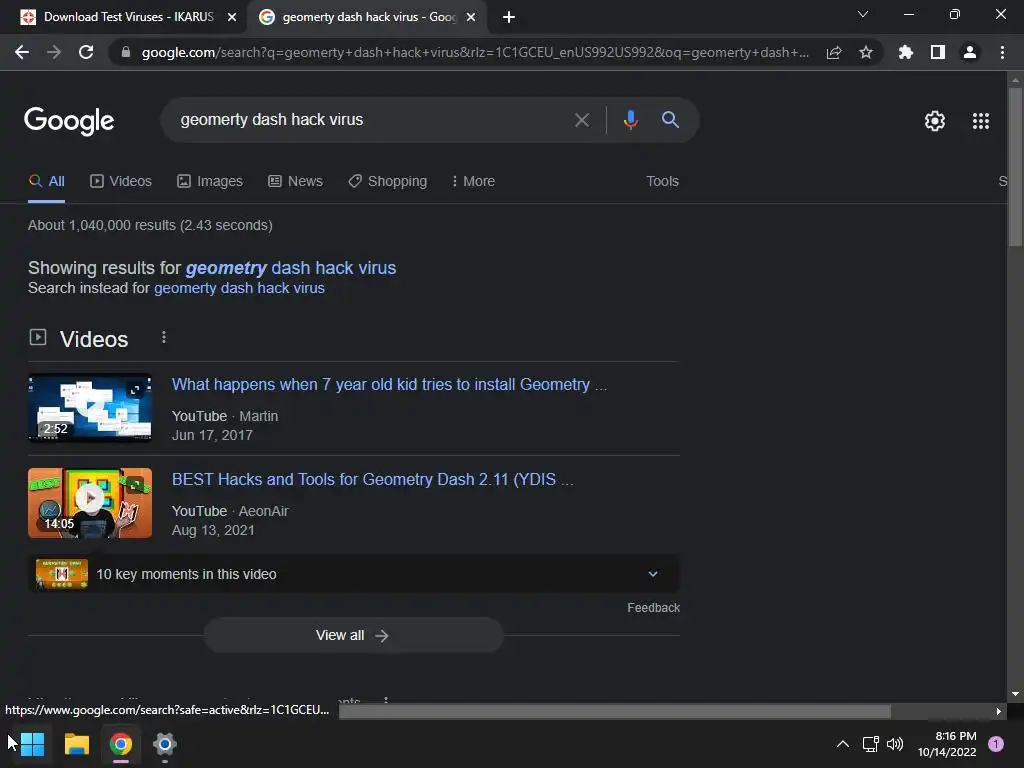Image resolution: width=1024 pixels, height=768 pixels.
Task: Close the Download Test Viruses tab
Action: pyautogui.click(x=232, y=17)
